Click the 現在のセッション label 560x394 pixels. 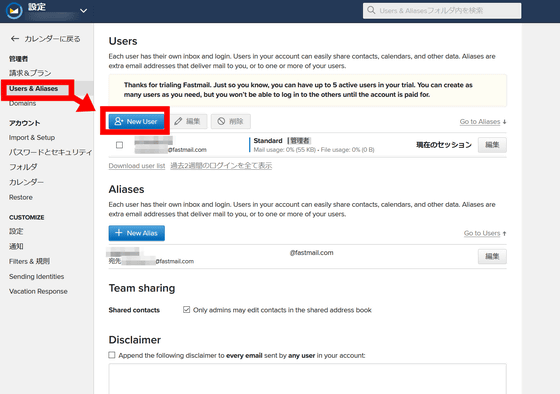pyautogui.click(x=444, y=145)
